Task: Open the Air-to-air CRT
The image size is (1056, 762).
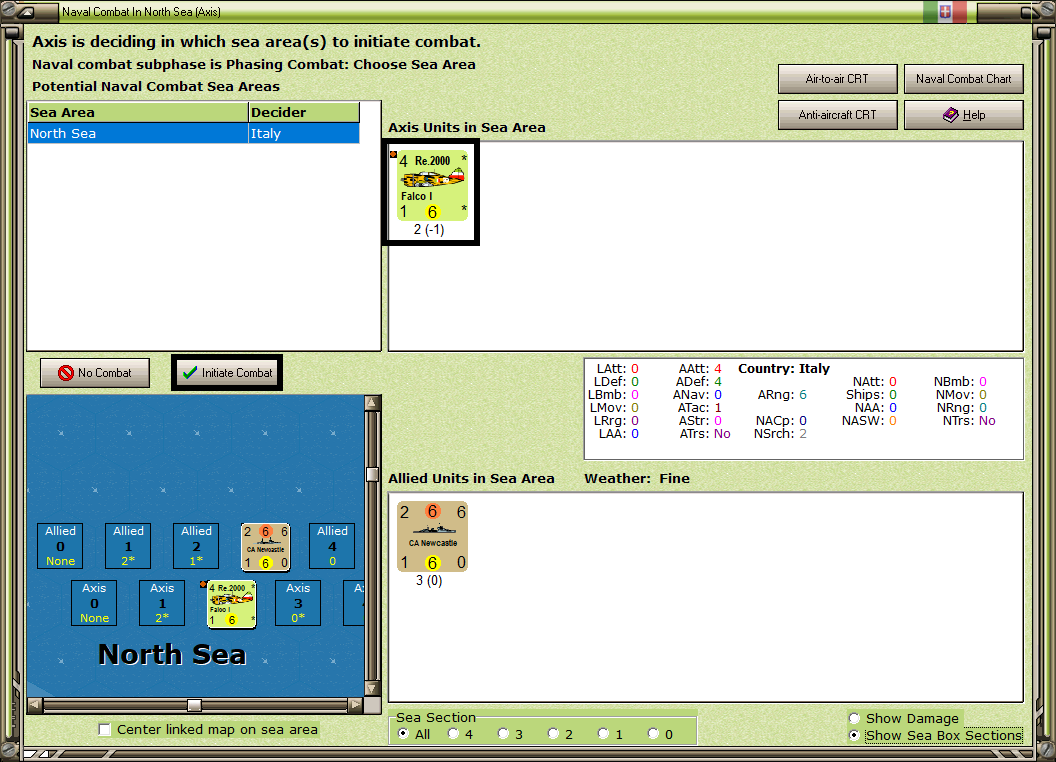Action: point(837,79)
